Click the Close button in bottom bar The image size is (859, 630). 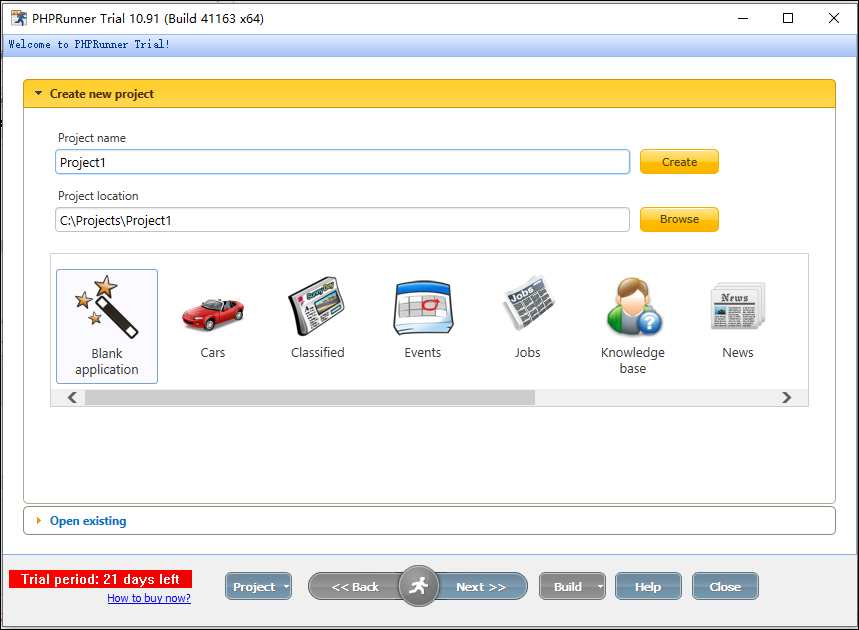coord(725,586)
